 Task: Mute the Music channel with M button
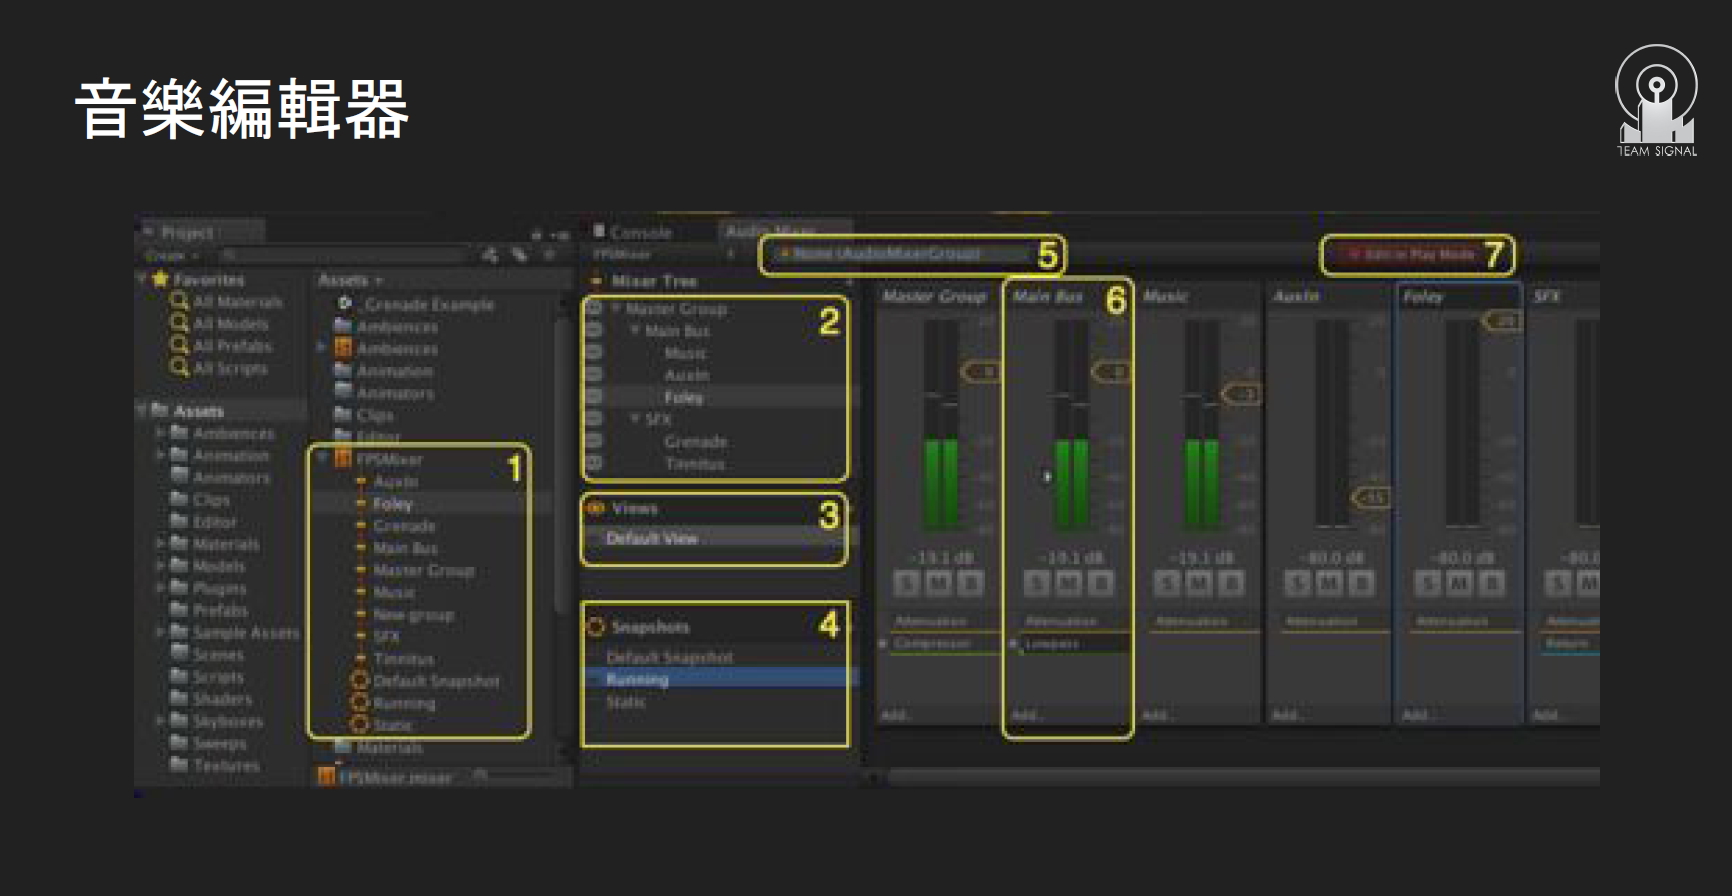tap(1198, 583)
